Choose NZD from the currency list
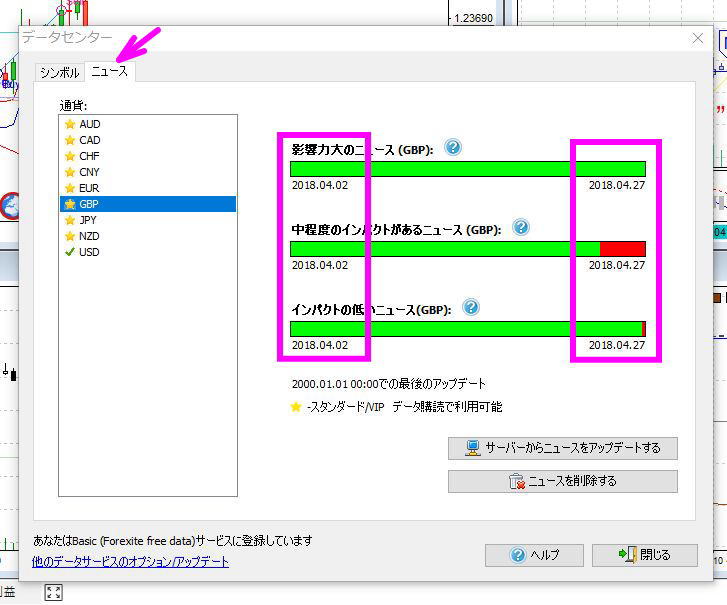727x605 pixels. pyautogui.click(x=90, y=236)
